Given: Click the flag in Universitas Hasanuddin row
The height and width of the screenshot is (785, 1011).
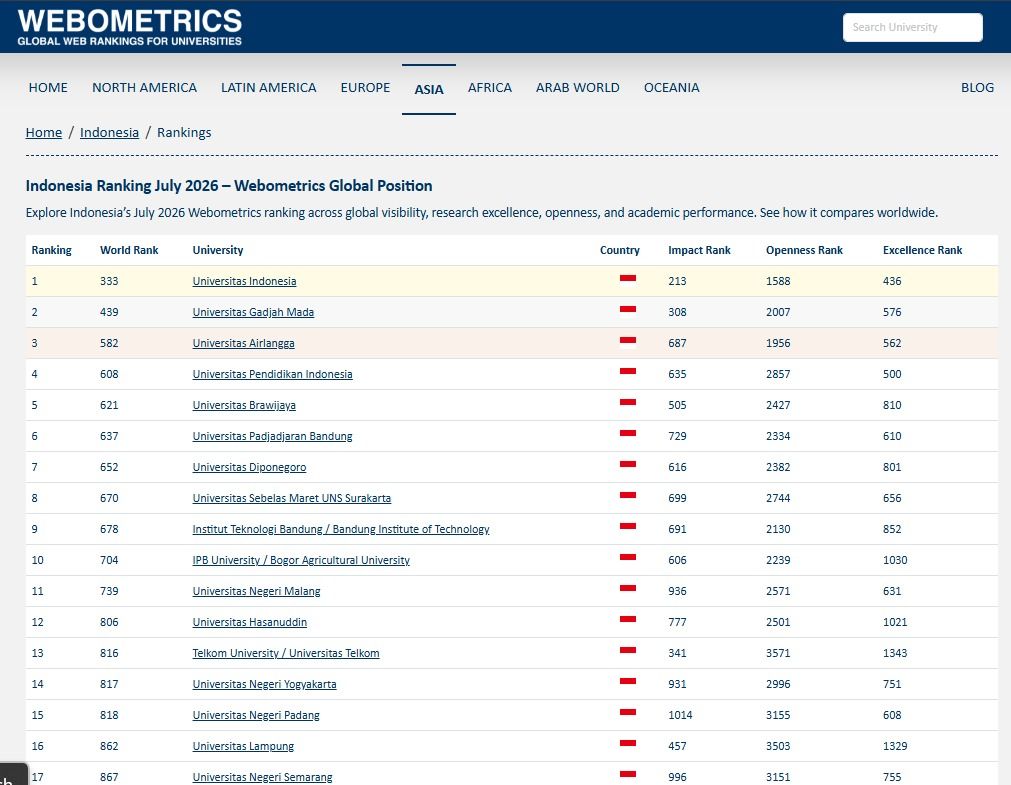Looking at the screenshot, I should 628,621.
